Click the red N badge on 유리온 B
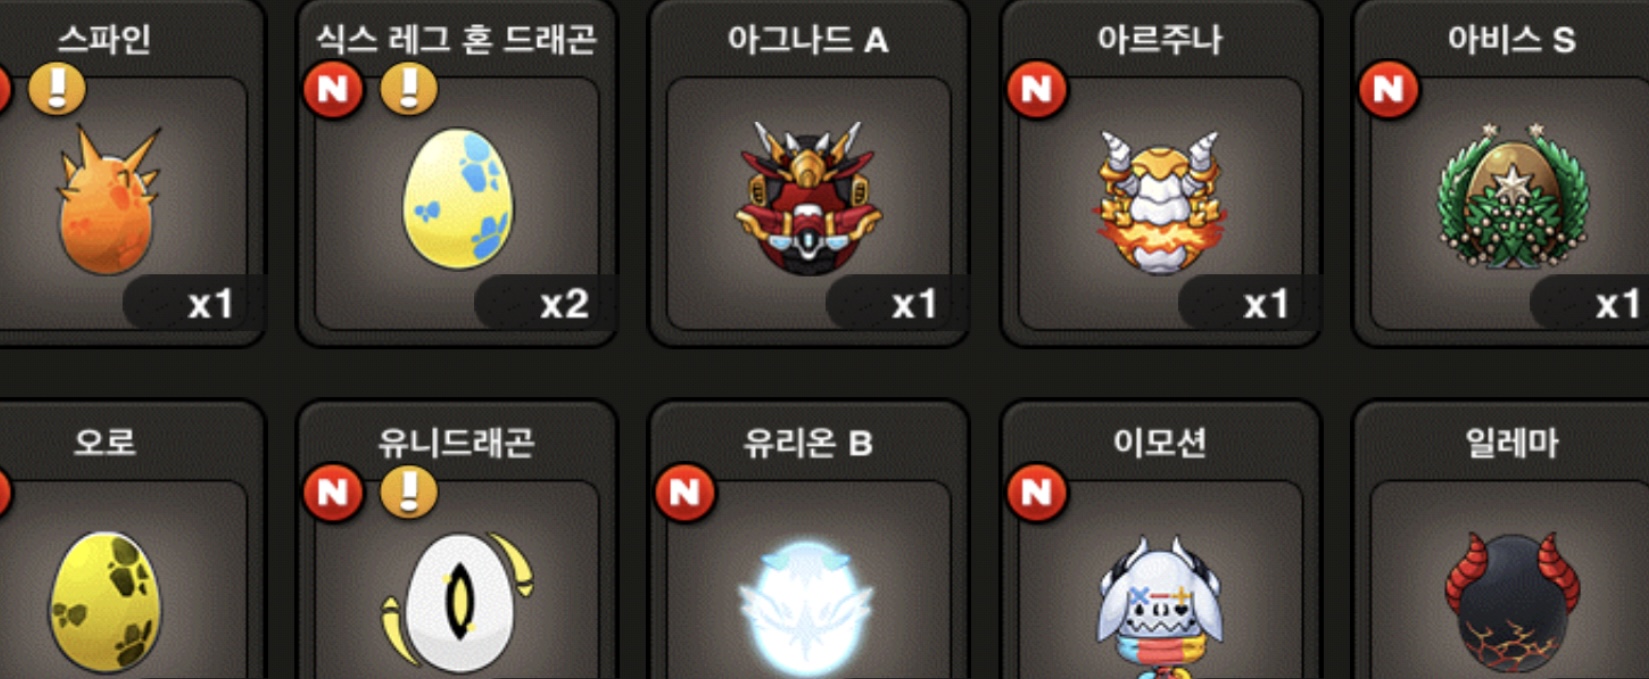 pos(685,493)
